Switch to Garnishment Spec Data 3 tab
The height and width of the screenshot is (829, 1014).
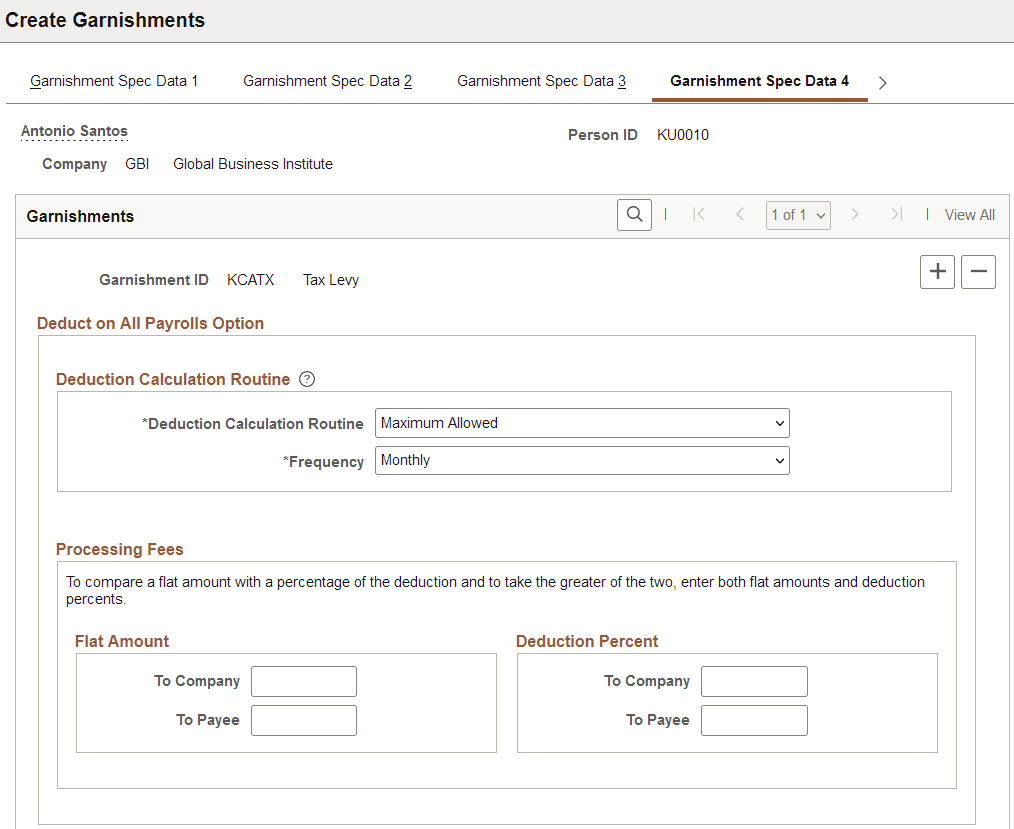pos(541,82)
